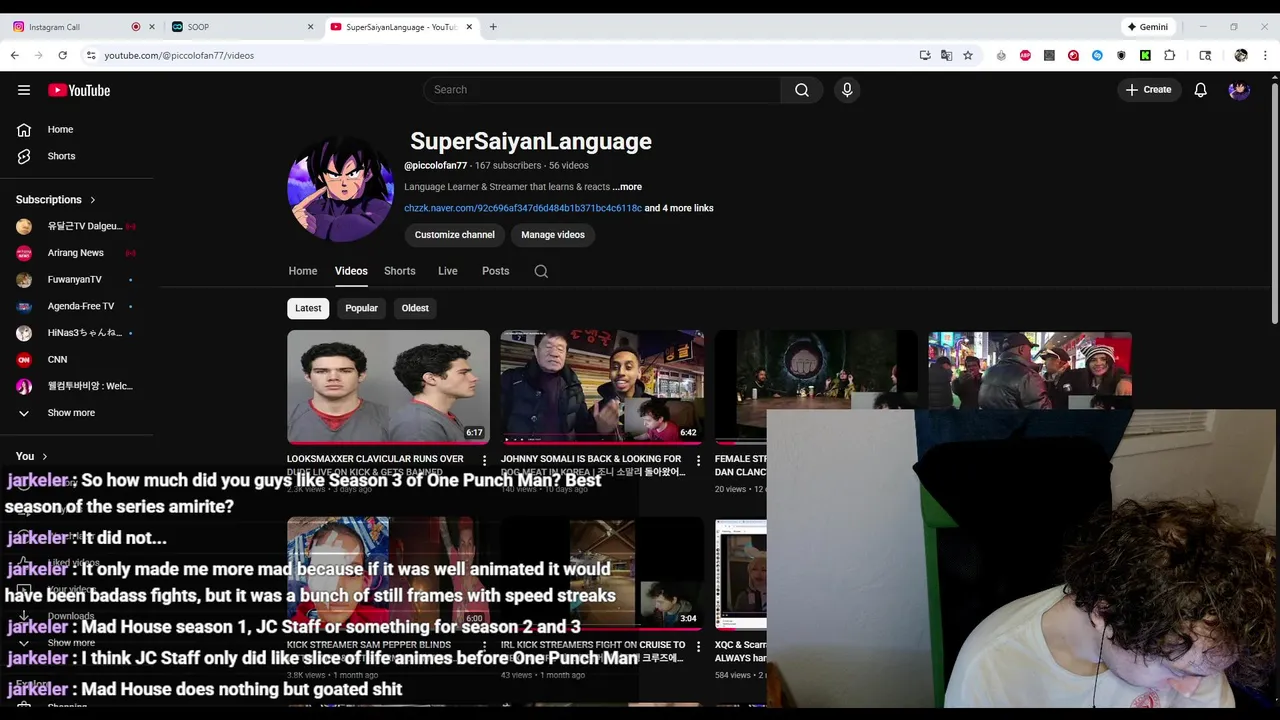Open the AdBlock Plus extension

1025,55
